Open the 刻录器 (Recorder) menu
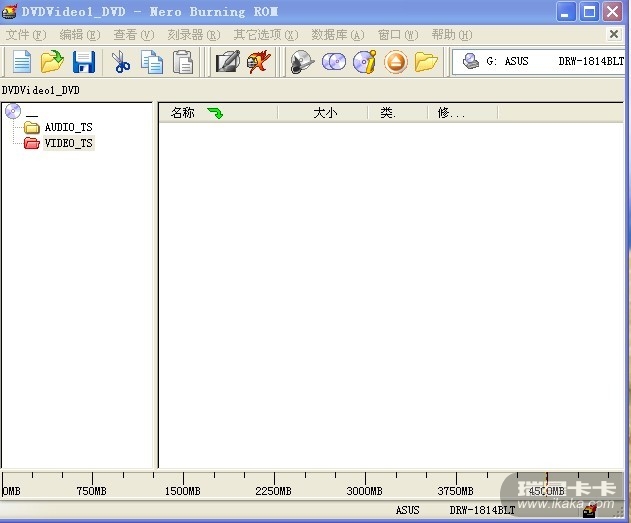Screen dimensions: 631x523 click(193, 34)
